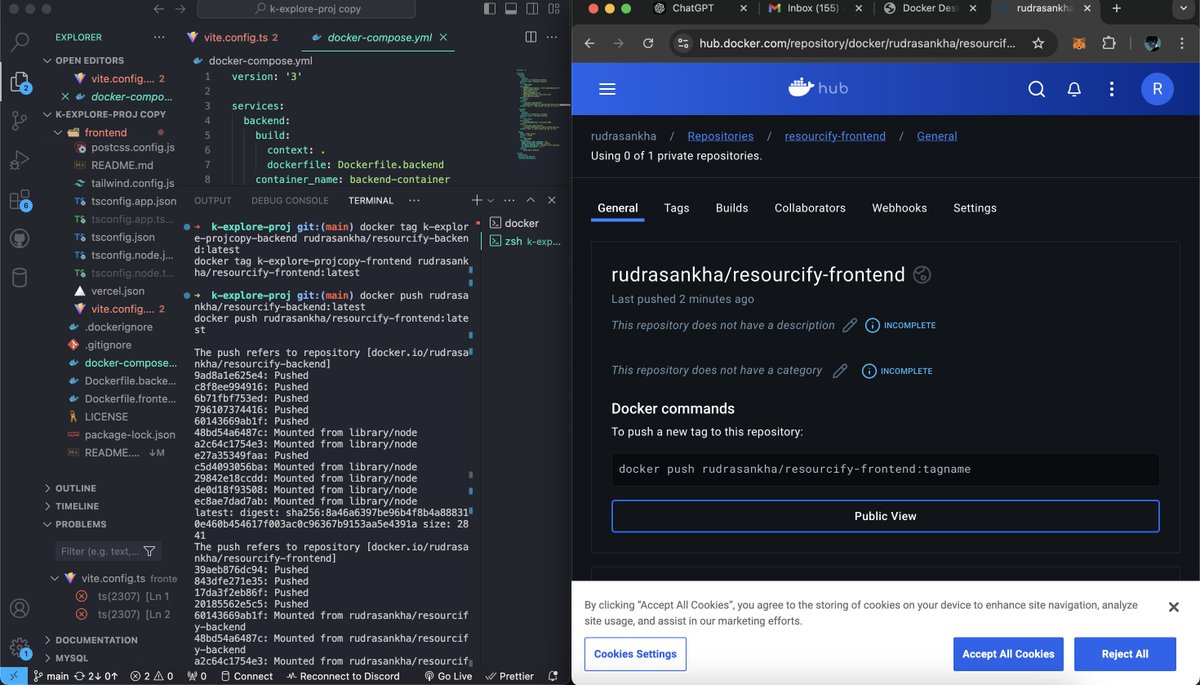Reload the Docker Hub page

pyautogui.click(x=648, y=44)
